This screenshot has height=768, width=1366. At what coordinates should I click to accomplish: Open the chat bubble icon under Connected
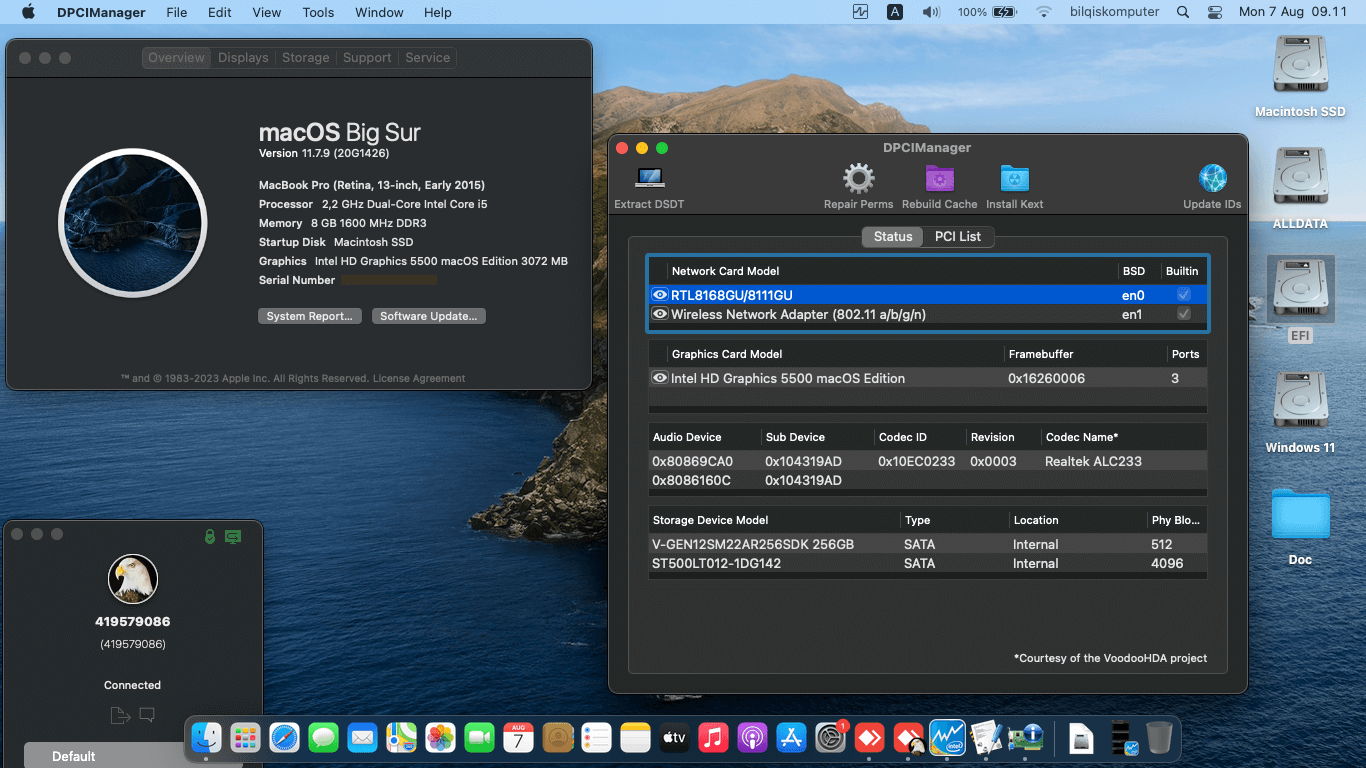(147, 715)
